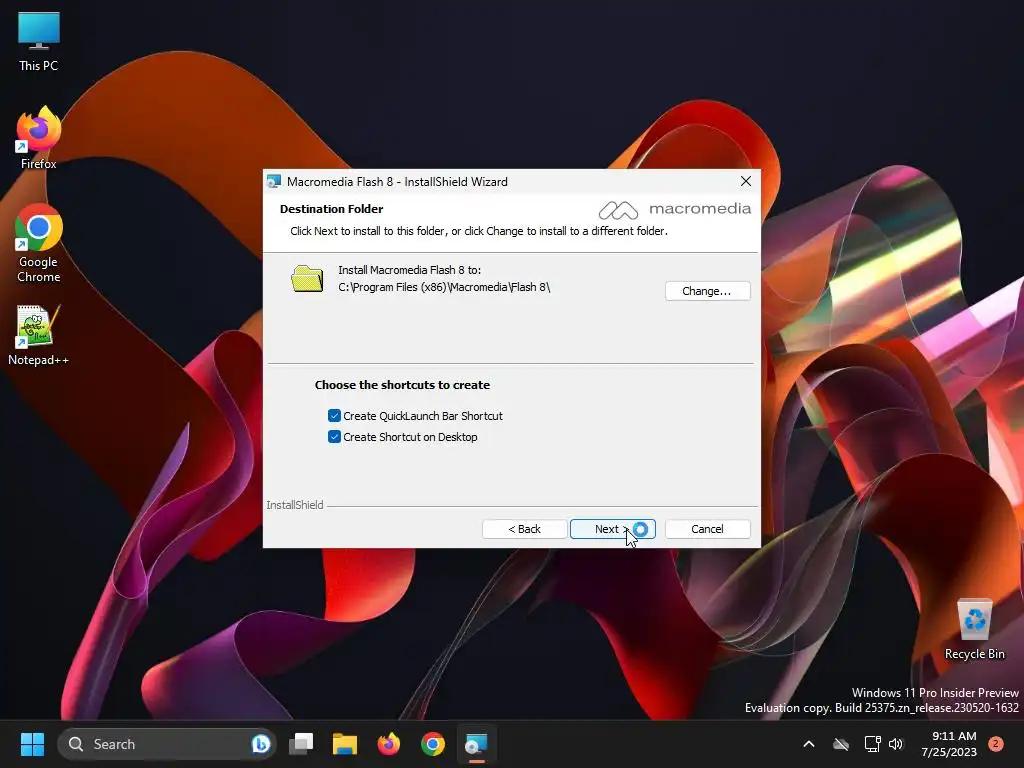Viewport: 1024px width, 768px height.
Task: Cancel the Flash 8 installation
Action: (x=707, y=529)
